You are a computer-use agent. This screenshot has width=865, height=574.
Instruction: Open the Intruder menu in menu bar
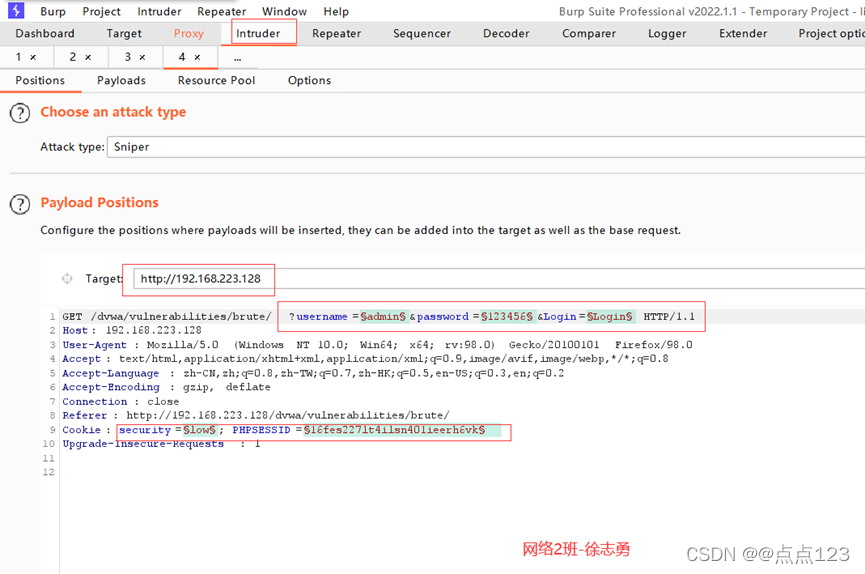[x=160, y=12]
